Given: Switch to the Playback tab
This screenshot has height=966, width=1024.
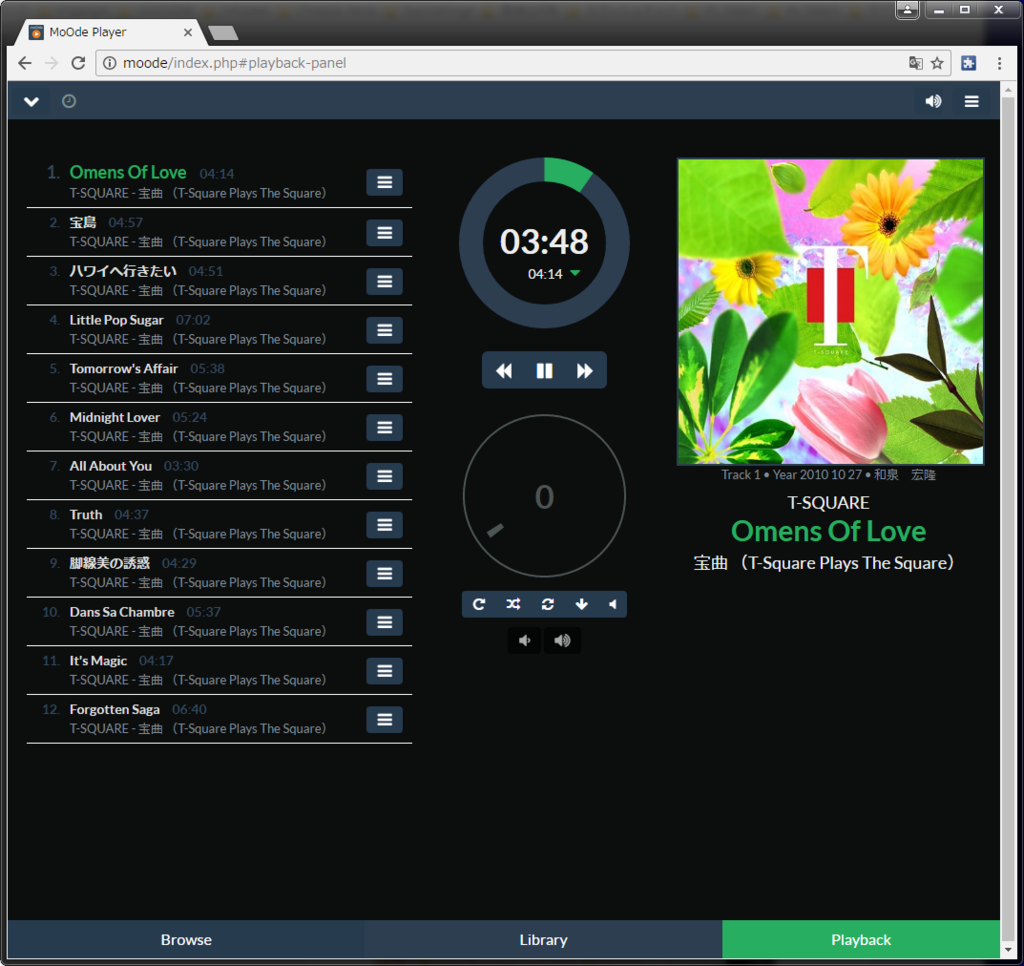Looking at the screenshot, I should pos(861,939).
